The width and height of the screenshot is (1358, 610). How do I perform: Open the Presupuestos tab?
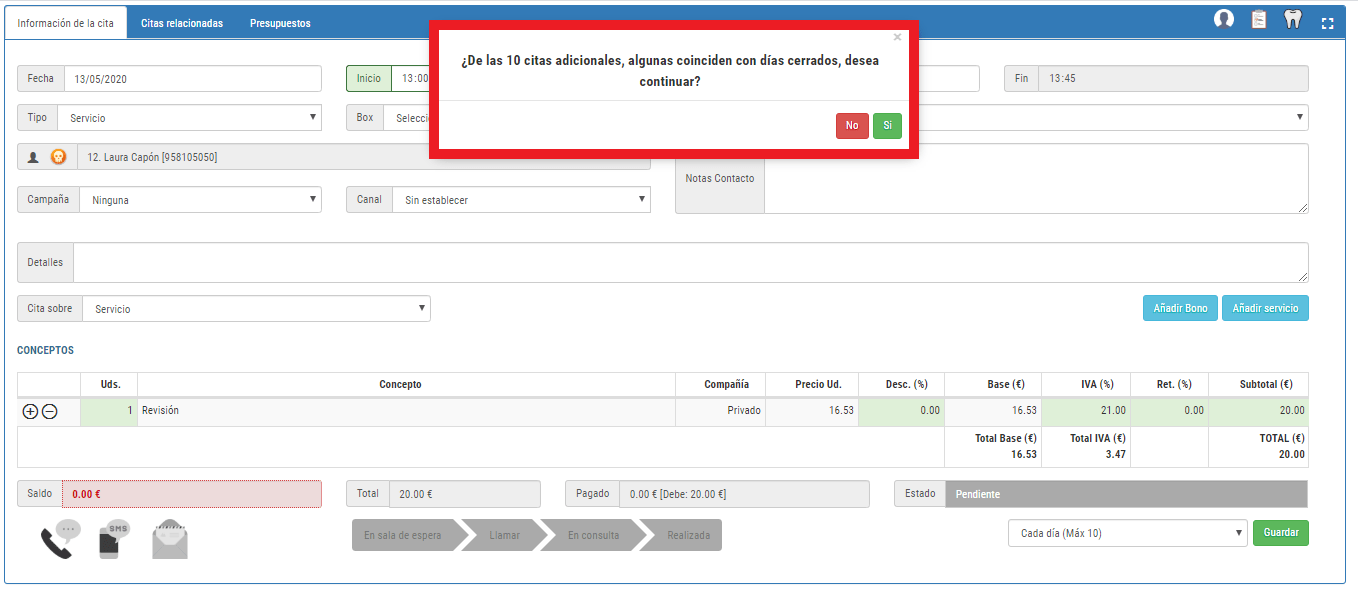click(280, 23)
